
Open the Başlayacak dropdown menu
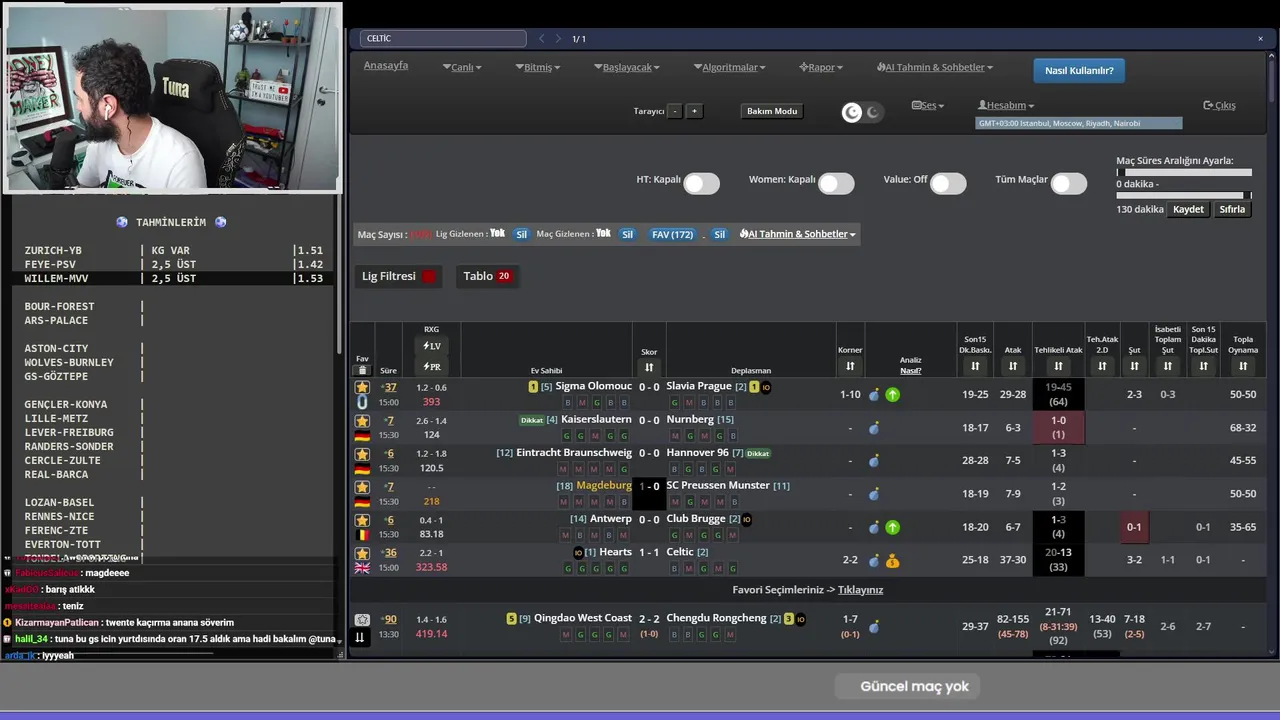pos(627,67)
